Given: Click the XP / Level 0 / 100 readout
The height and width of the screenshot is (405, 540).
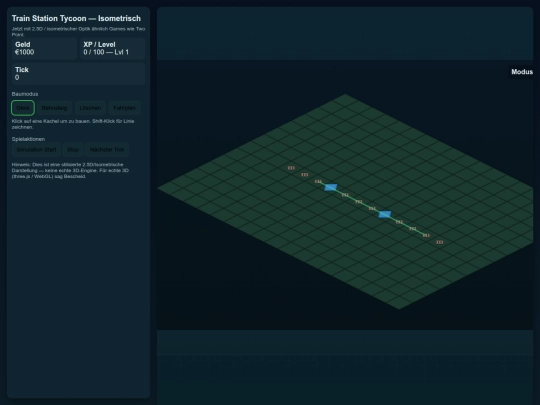Looking at the screenshot, I should point(106,52).
